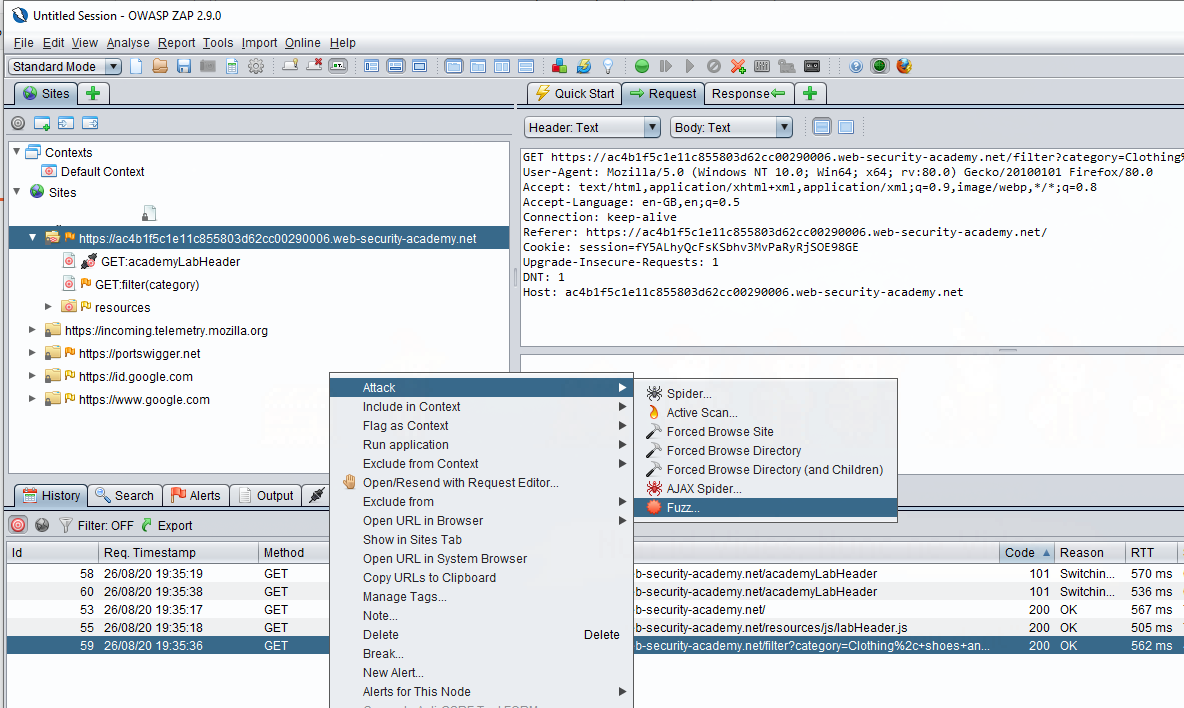Viewport: 1184px width, 708px height.
Task: Select history row with Id 53
Action: pos(168,610)
